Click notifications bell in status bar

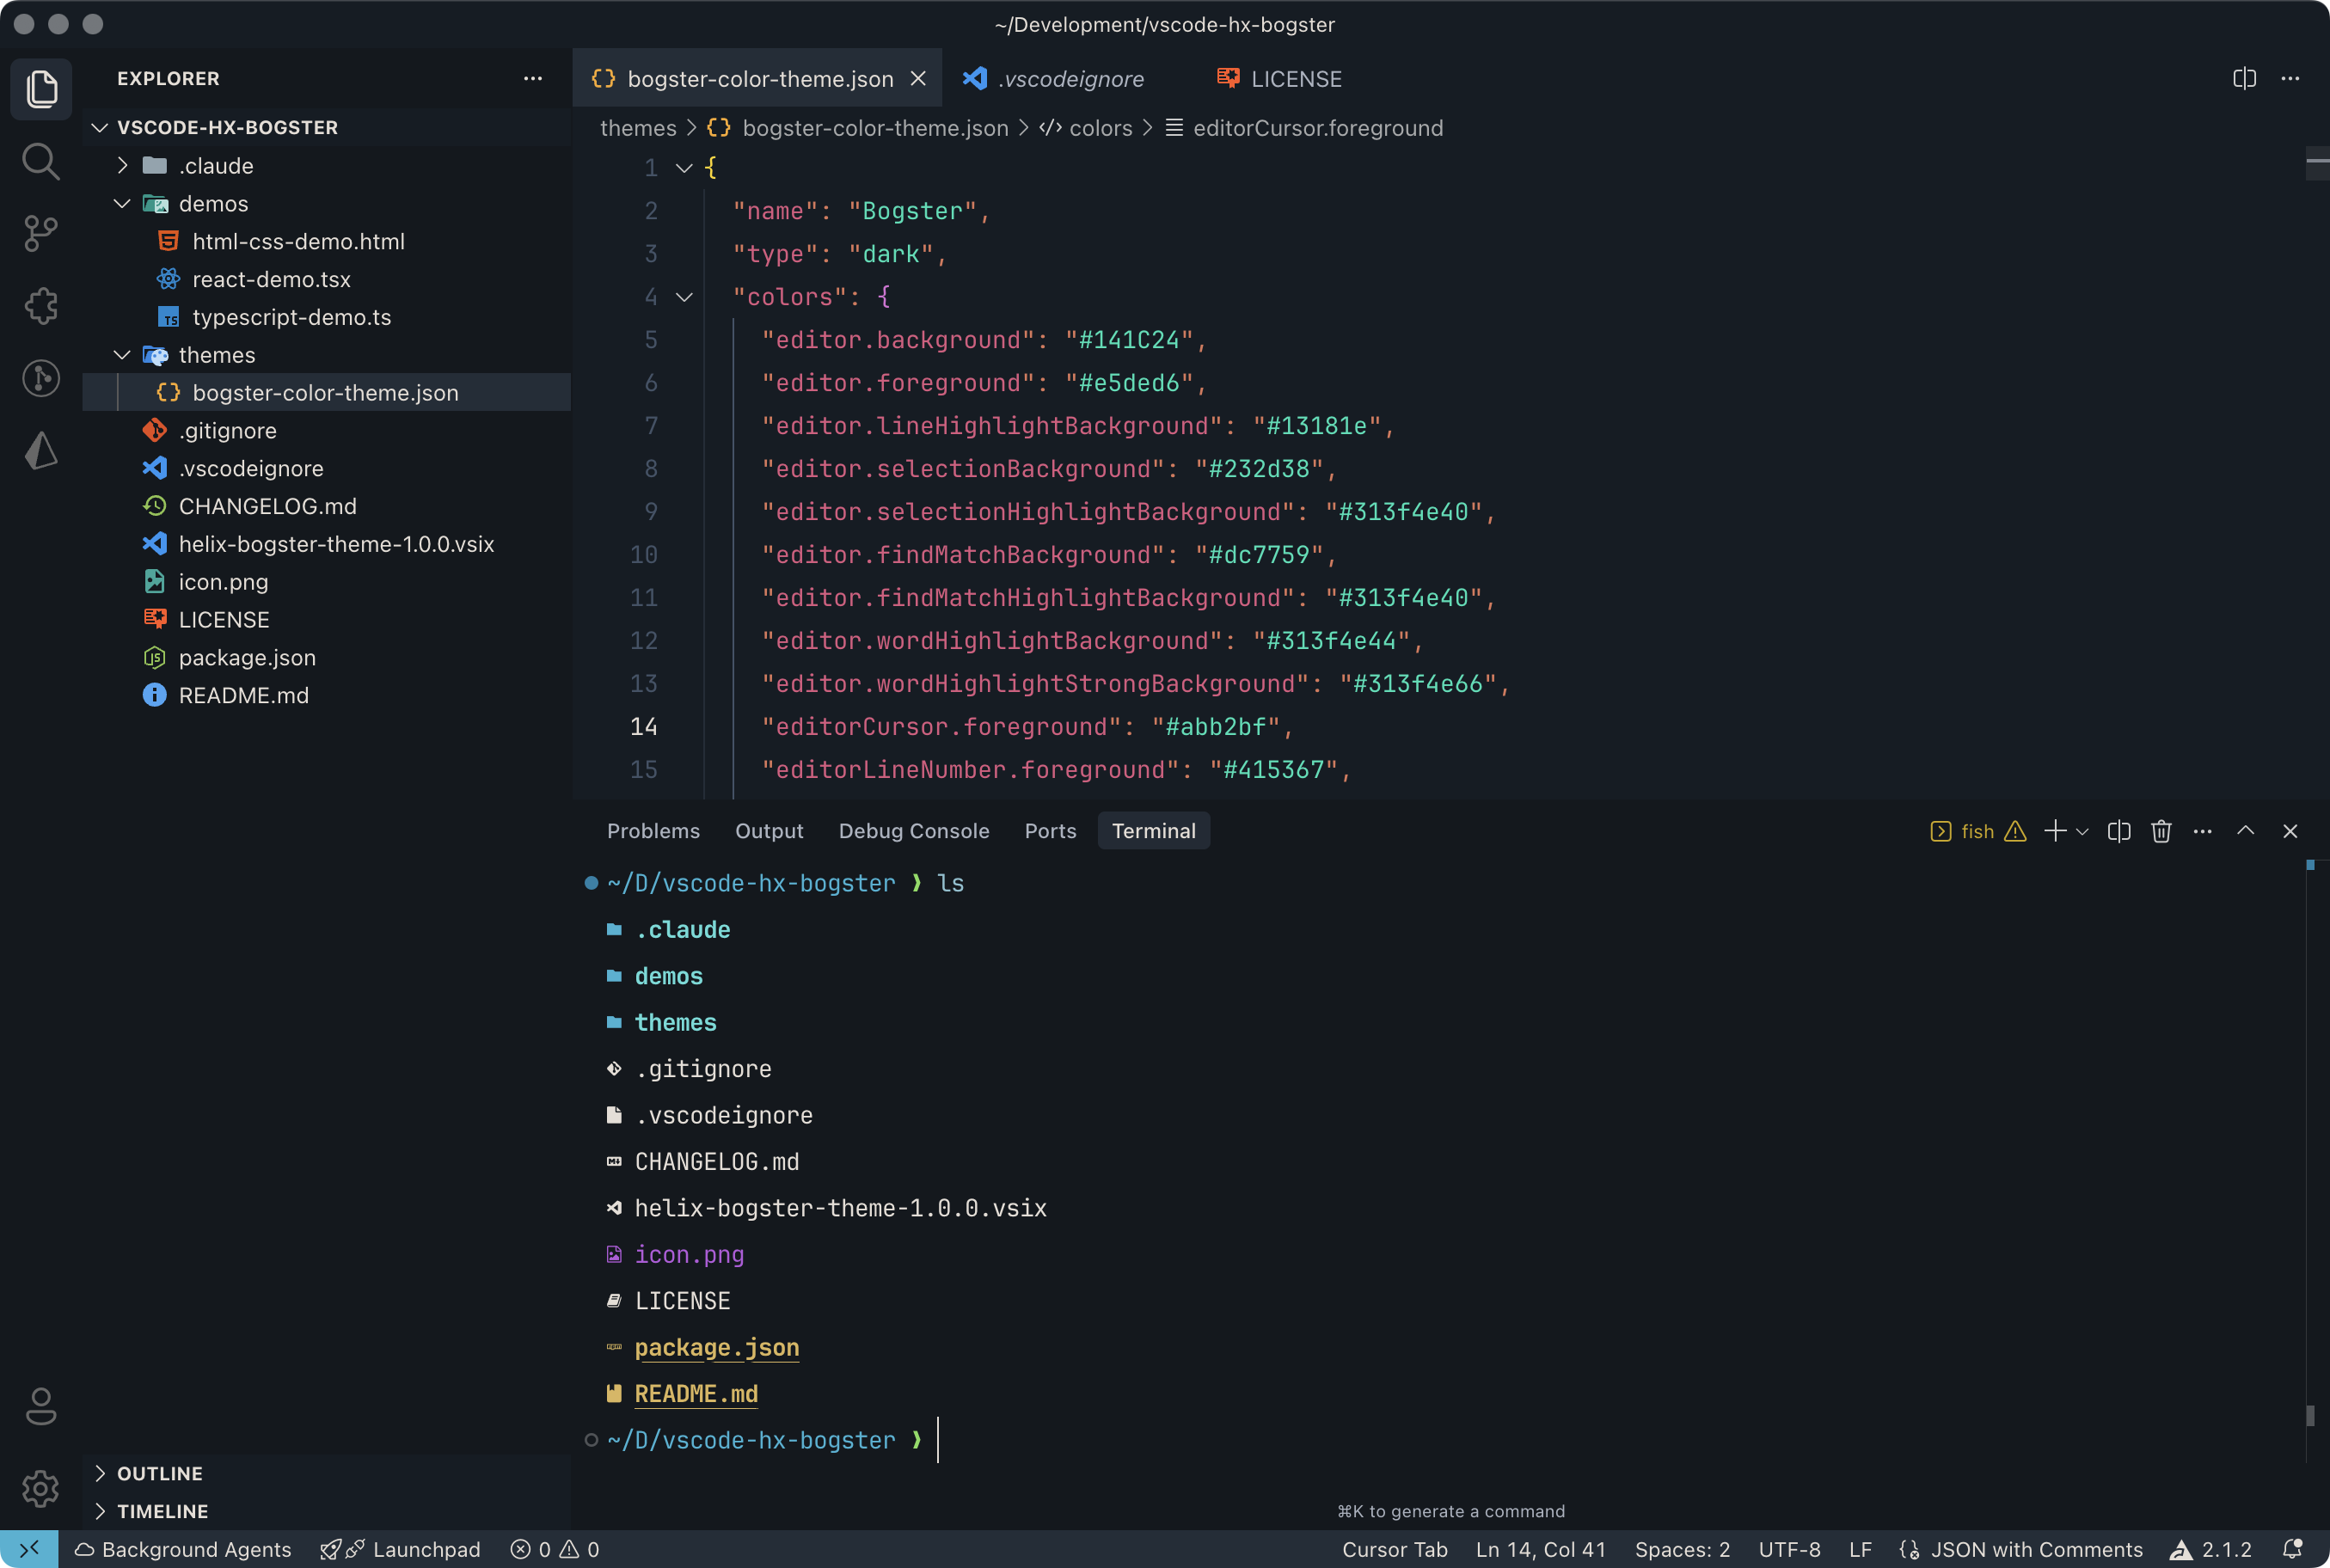(2293, 1549)
